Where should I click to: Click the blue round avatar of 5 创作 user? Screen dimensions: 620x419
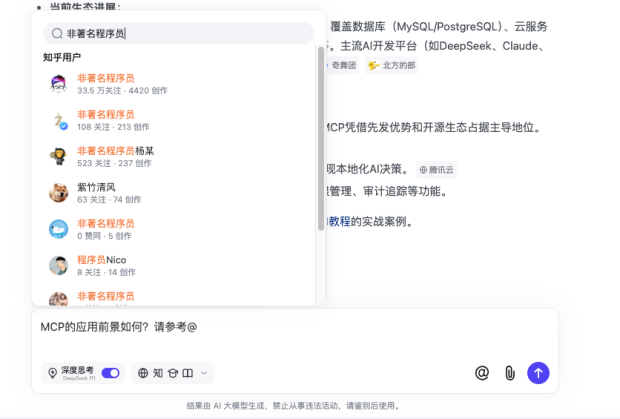pyautogui.click(x=59, y=229)
